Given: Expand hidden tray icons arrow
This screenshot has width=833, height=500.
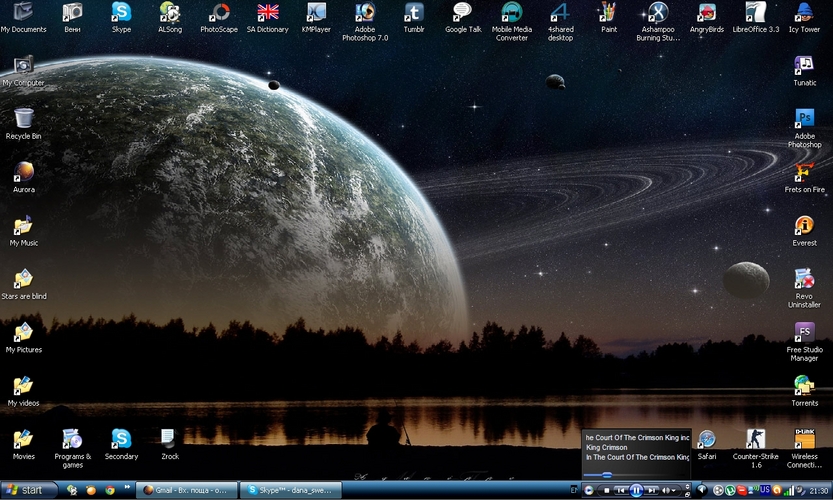Looking at the screenshot, I should pyautogui.click(x=702, y=490).
